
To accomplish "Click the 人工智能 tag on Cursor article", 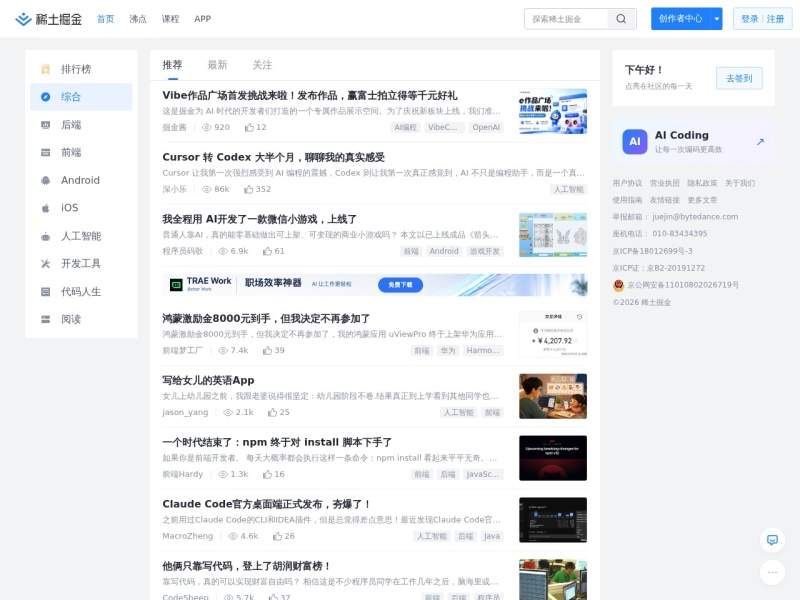I will click(x=568, y=189).
